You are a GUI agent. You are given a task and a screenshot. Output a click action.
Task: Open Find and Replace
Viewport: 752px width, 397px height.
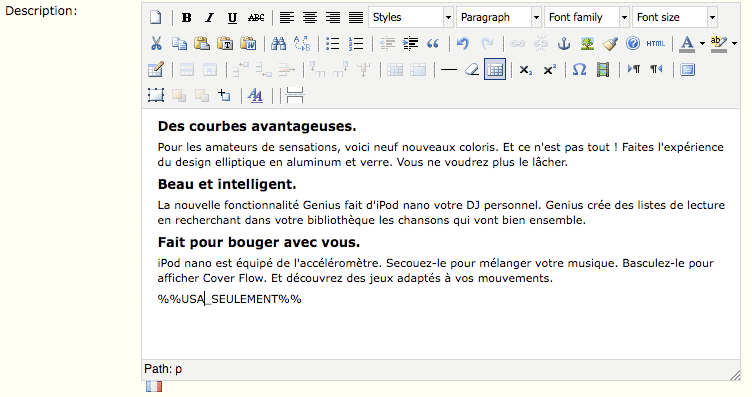302,44
